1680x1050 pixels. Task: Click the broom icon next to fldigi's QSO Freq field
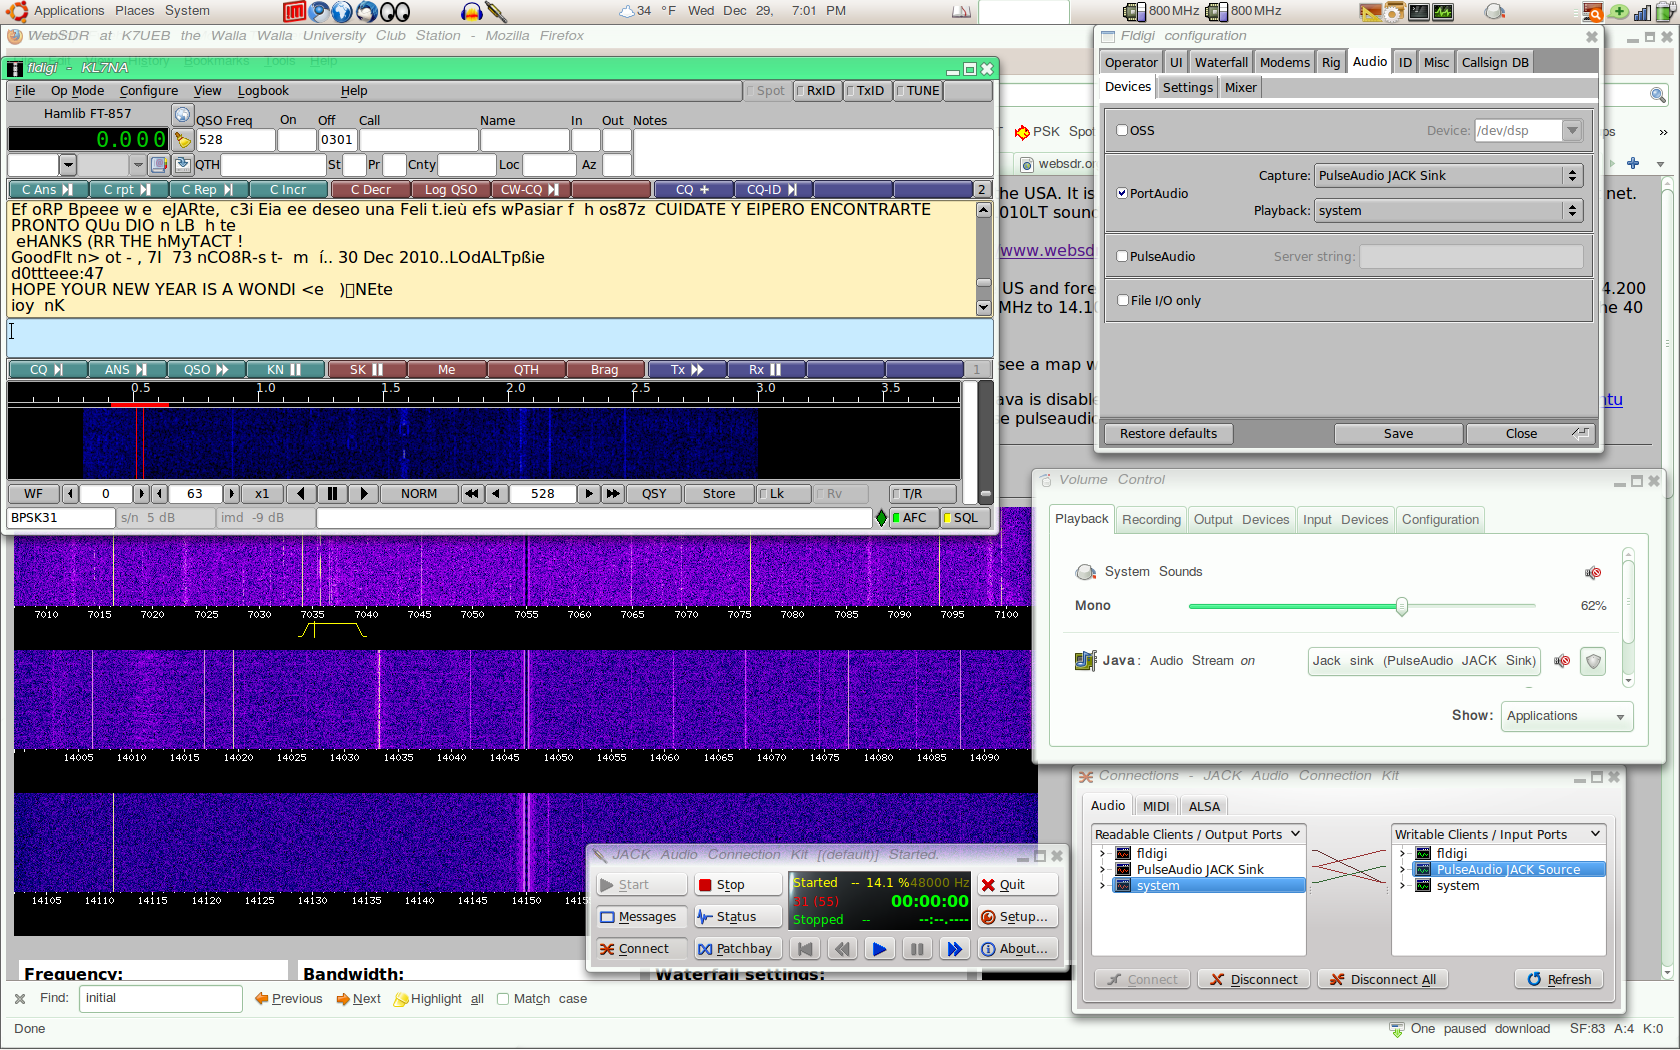183,140
